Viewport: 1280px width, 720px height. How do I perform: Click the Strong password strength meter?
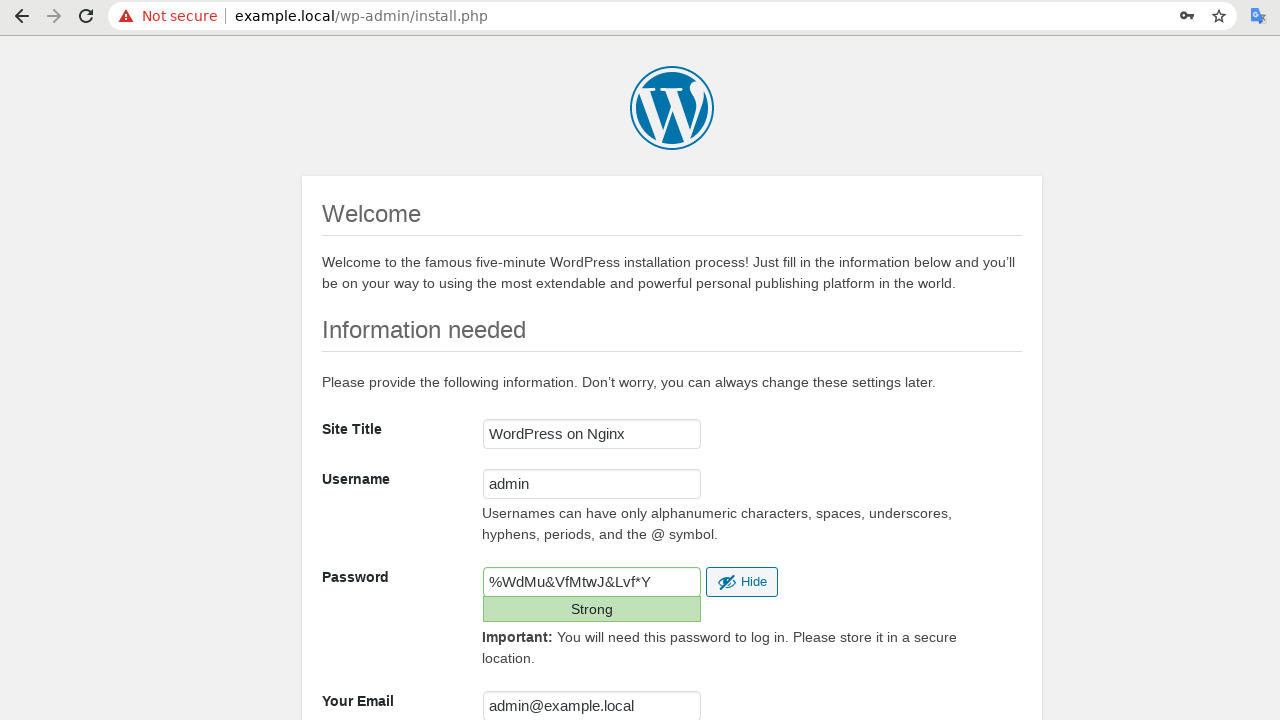coord(591,609)
